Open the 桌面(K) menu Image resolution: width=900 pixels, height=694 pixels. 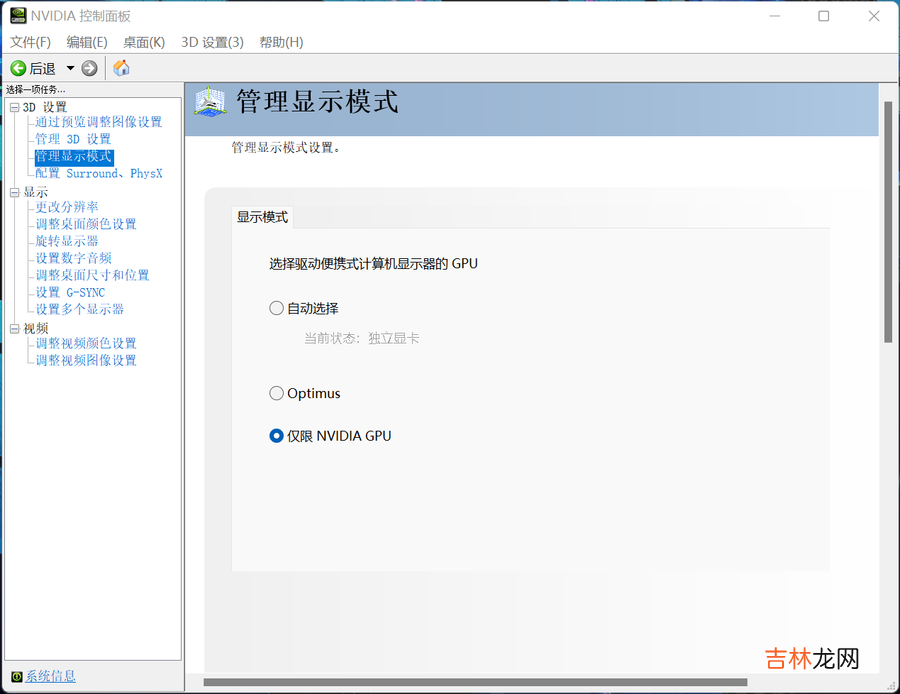point(144,42)
